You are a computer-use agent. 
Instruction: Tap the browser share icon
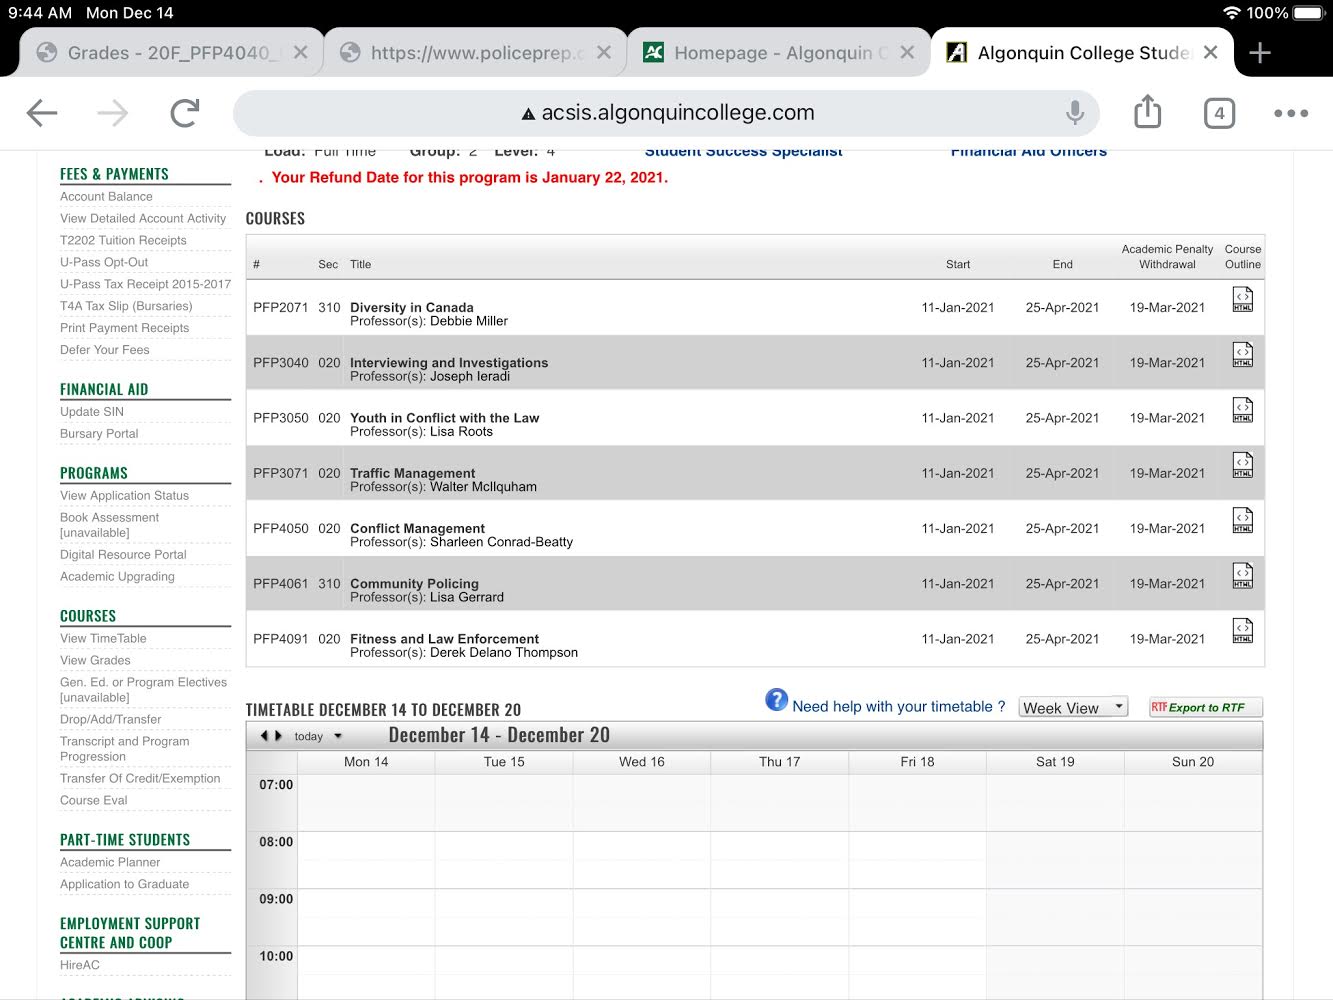1147,112
